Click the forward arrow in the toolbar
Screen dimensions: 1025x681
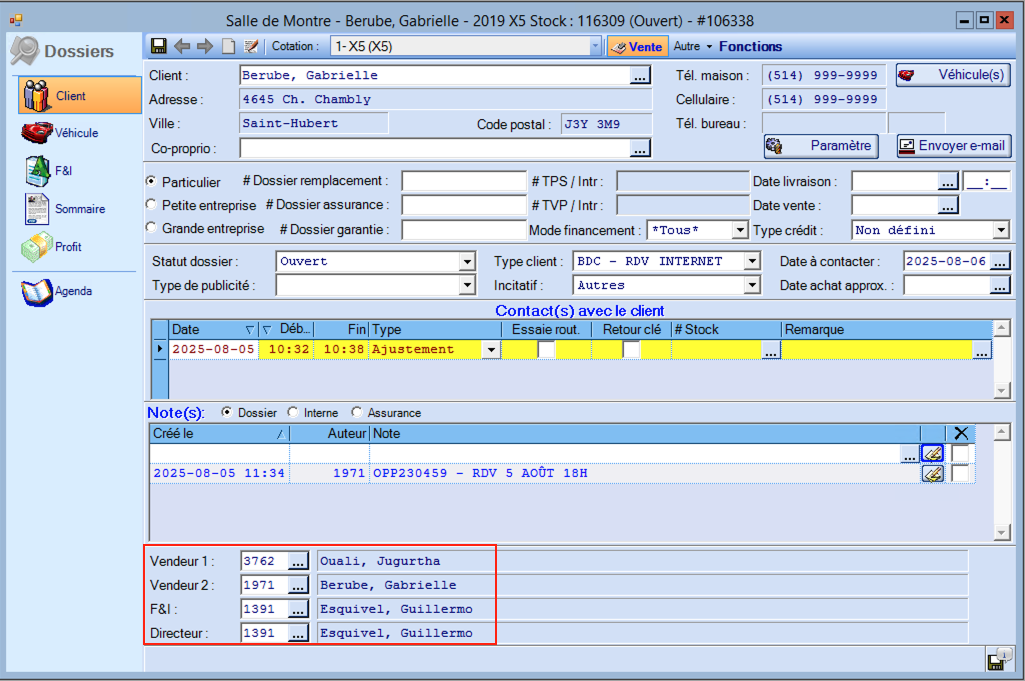(204, 46)
